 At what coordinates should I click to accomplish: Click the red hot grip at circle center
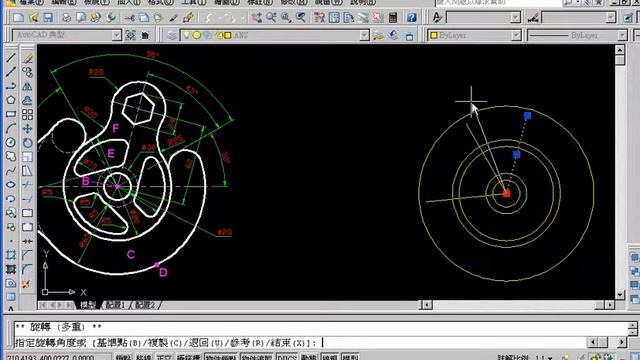pos(507,193)
